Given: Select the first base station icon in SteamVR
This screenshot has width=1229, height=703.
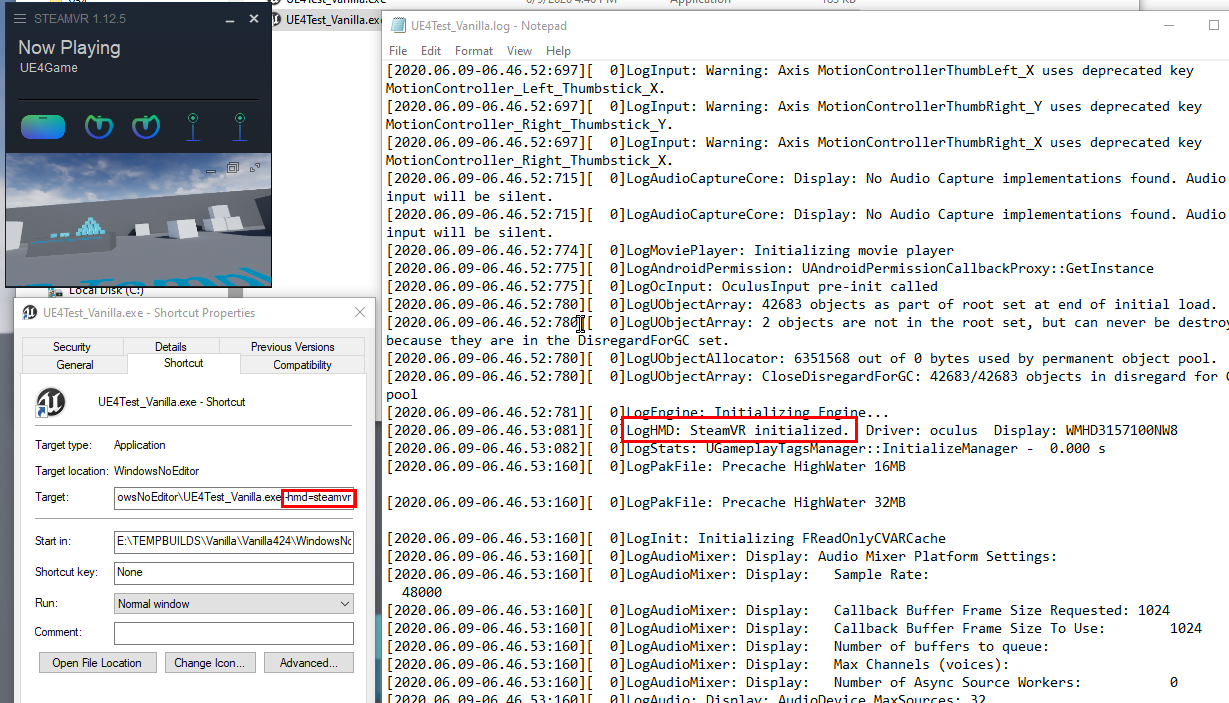Looking at the screenshot, I should click(192, 128).
